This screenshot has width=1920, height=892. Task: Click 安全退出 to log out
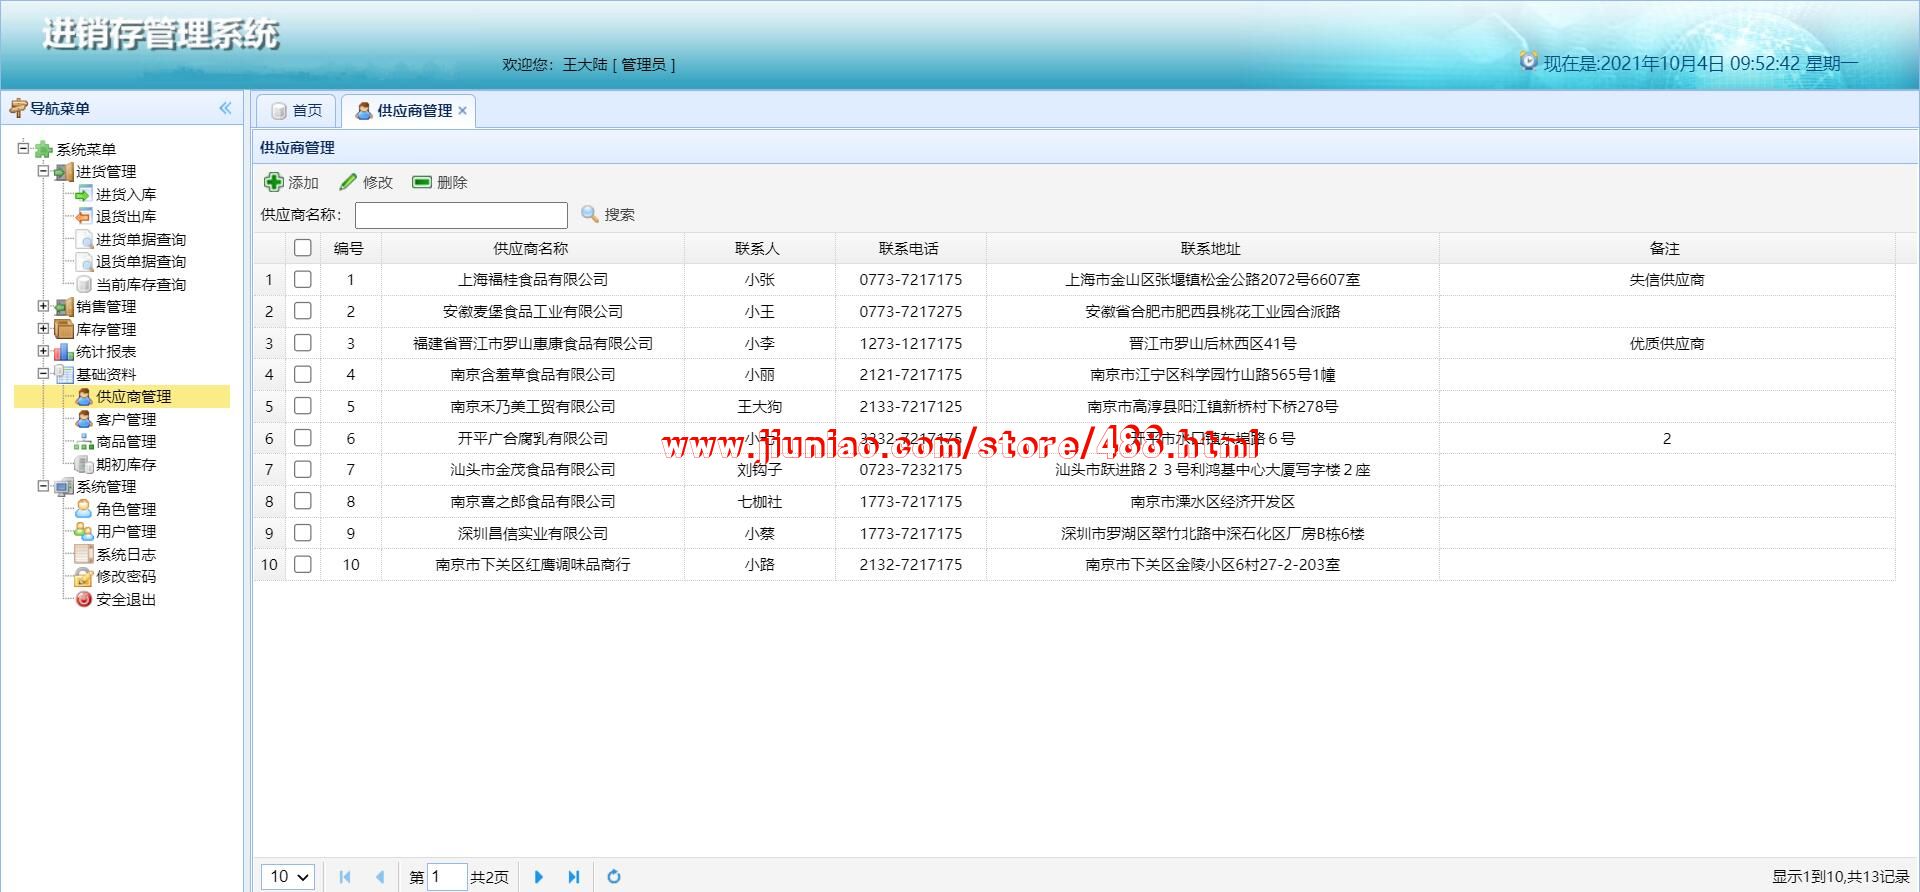click(x=125, y=599)
